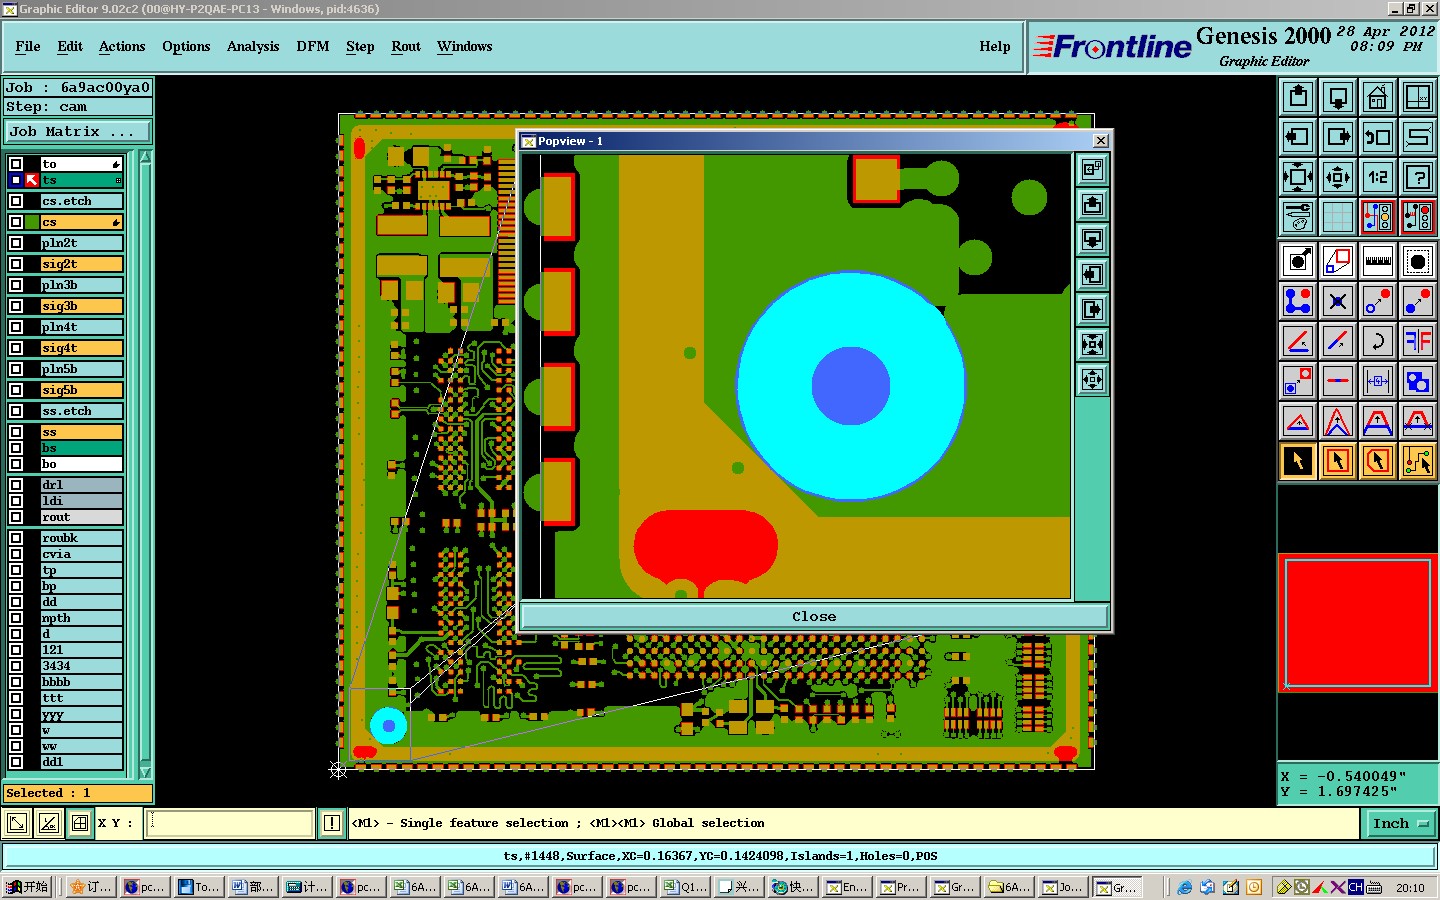Click the layer list scroll up arrow

pos(145,157)
